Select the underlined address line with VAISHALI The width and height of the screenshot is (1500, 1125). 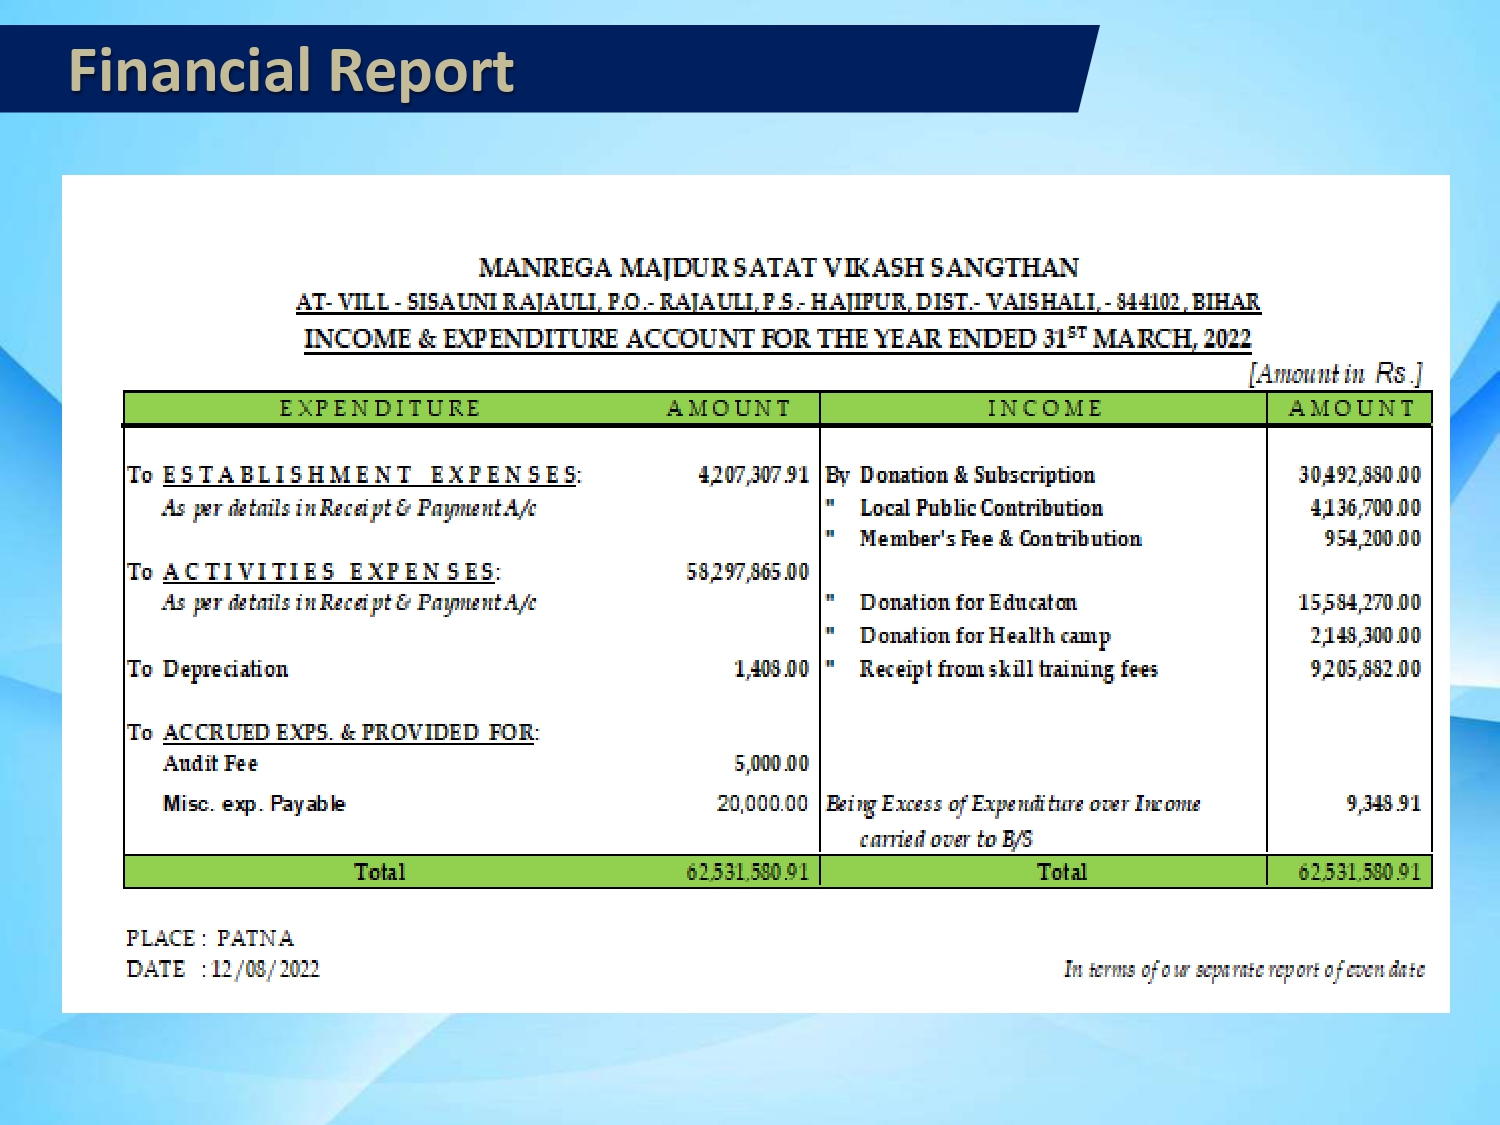coord(778,302)
